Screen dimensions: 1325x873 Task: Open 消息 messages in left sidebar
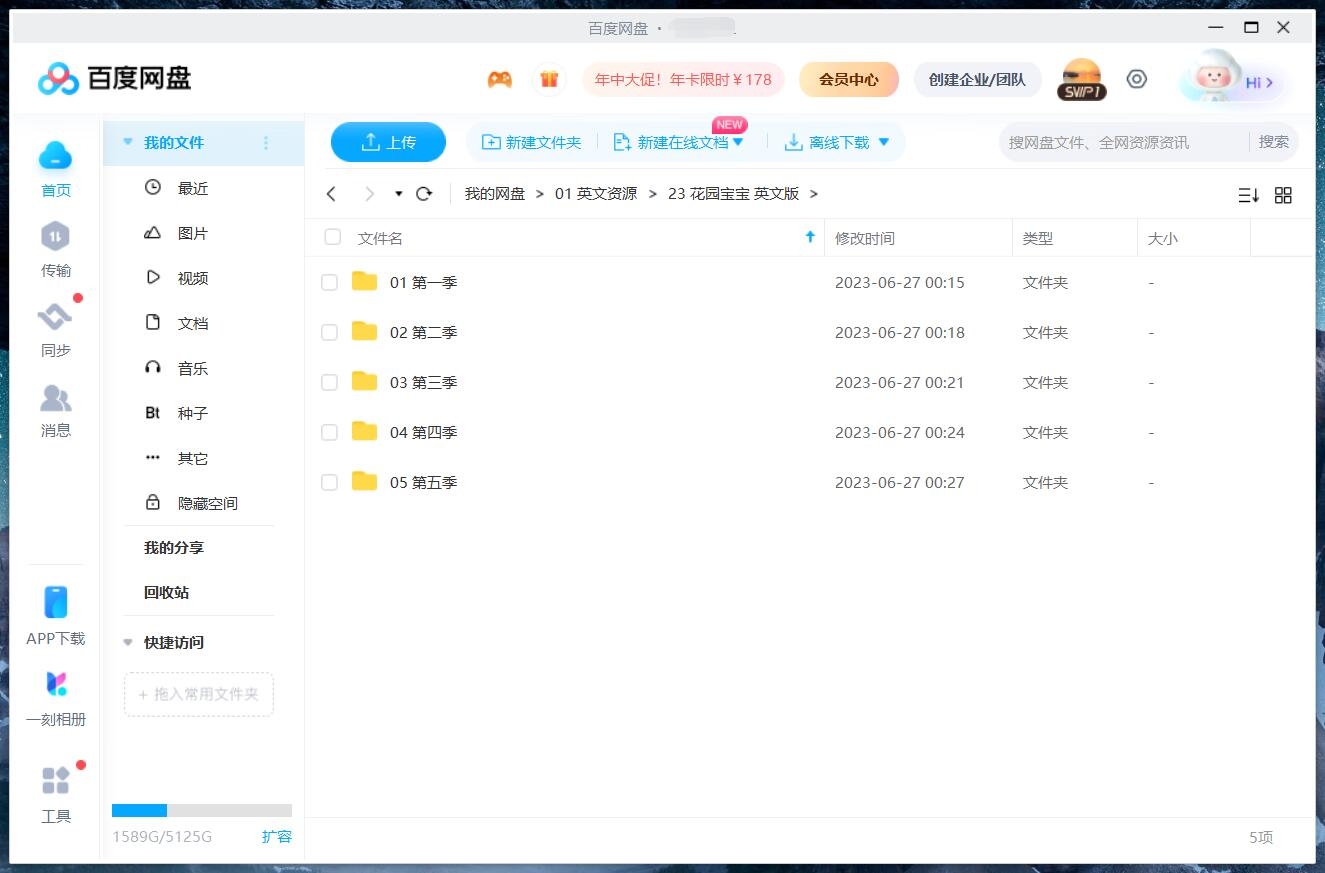coord(55,399)
